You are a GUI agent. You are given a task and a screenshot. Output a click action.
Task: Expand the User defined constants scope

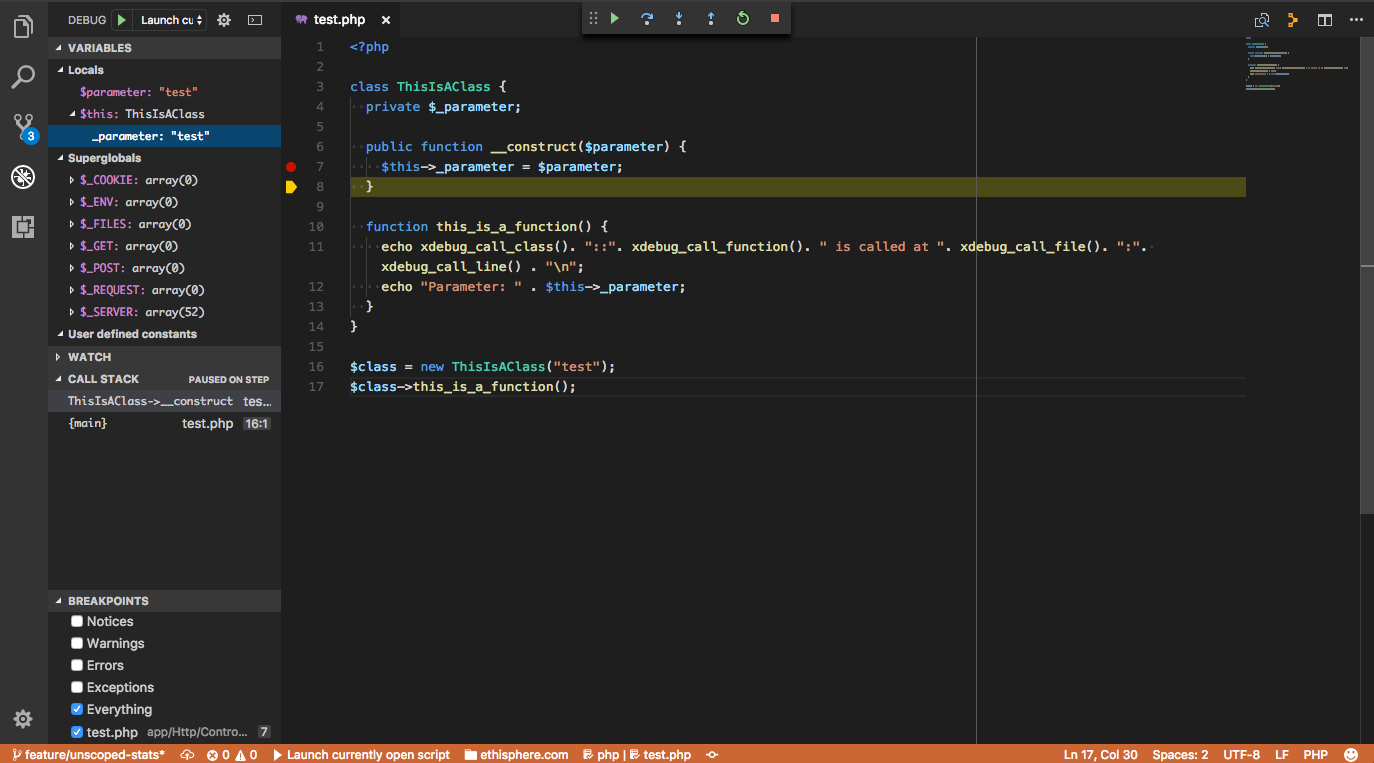[x=164, y=334]
